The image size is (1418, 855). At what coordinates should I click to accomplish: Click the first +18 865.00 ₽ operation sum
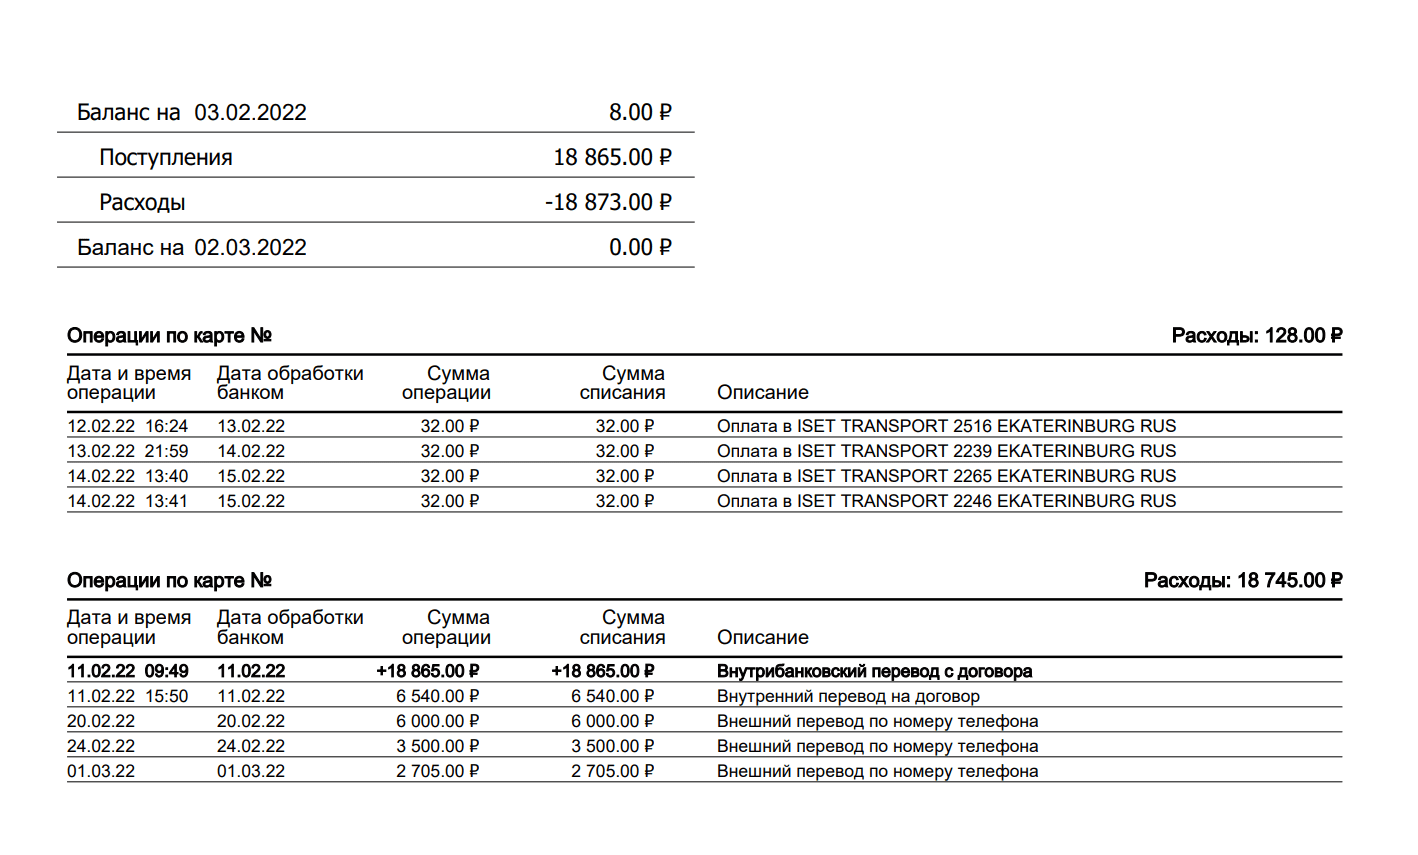(x=428, y=671)
